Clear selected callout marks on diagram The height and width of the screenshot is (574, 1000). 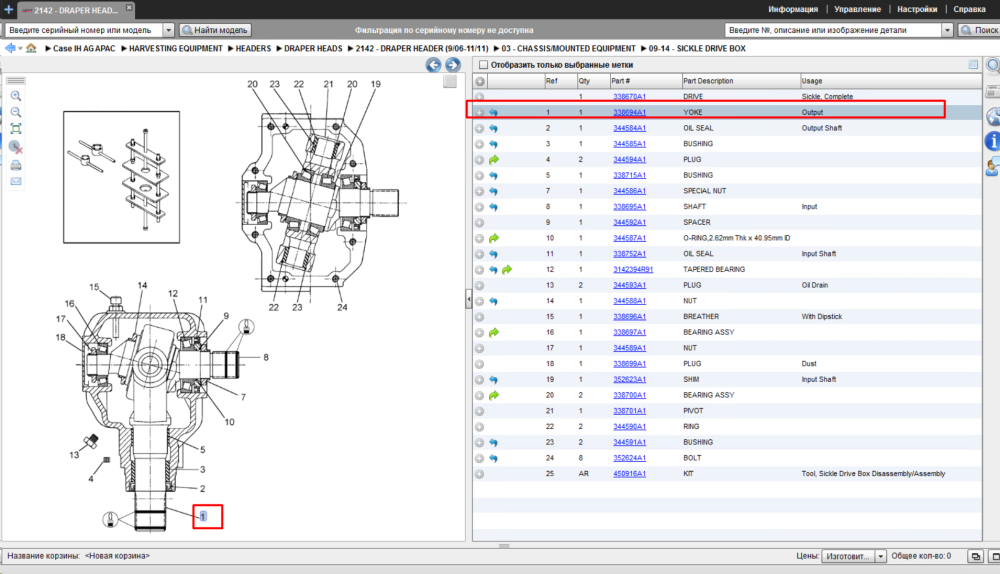point(16,147)
